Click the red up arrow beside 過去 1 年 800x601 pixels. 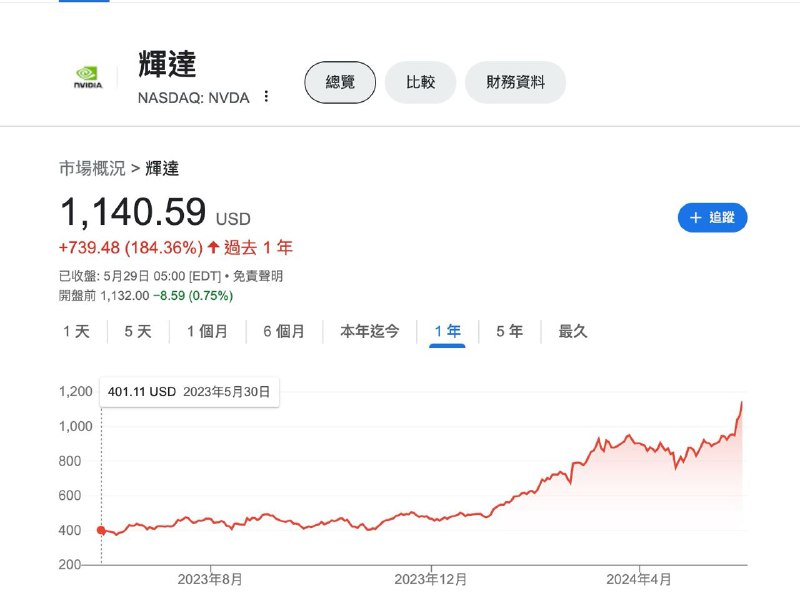(213, 248)
